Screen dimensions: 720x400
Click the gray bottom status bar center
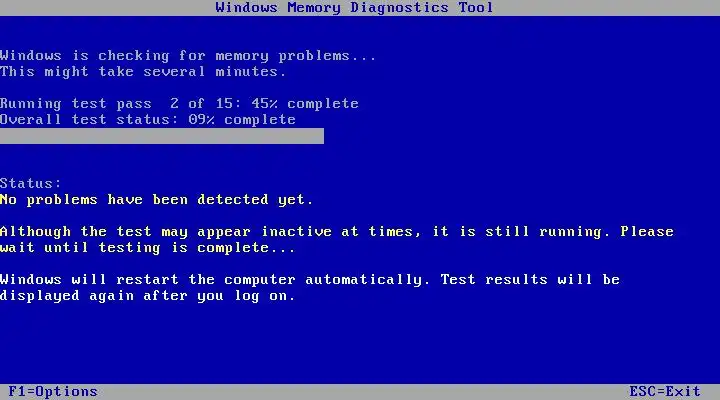click(360, 392)
